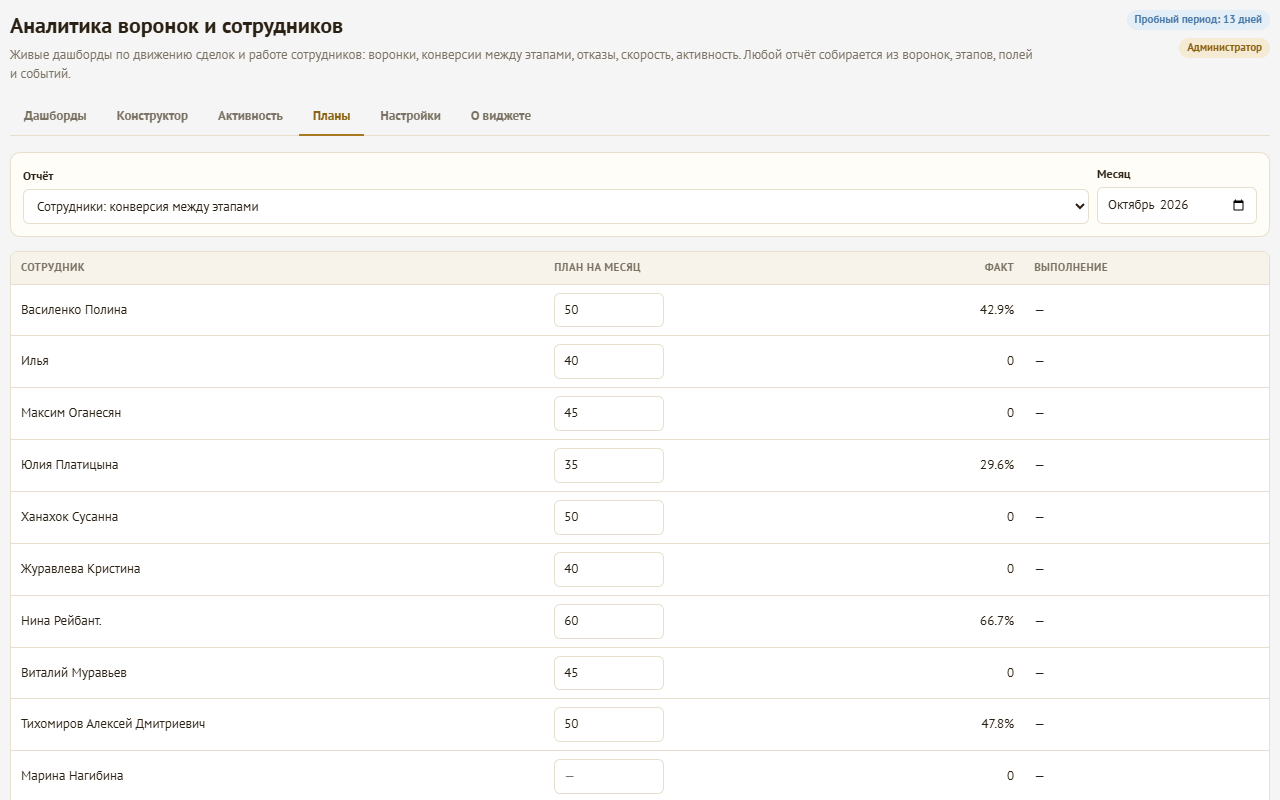Click the Пробный период: 13 дней badge
Screen dimensions: 1280x800
1198,19
